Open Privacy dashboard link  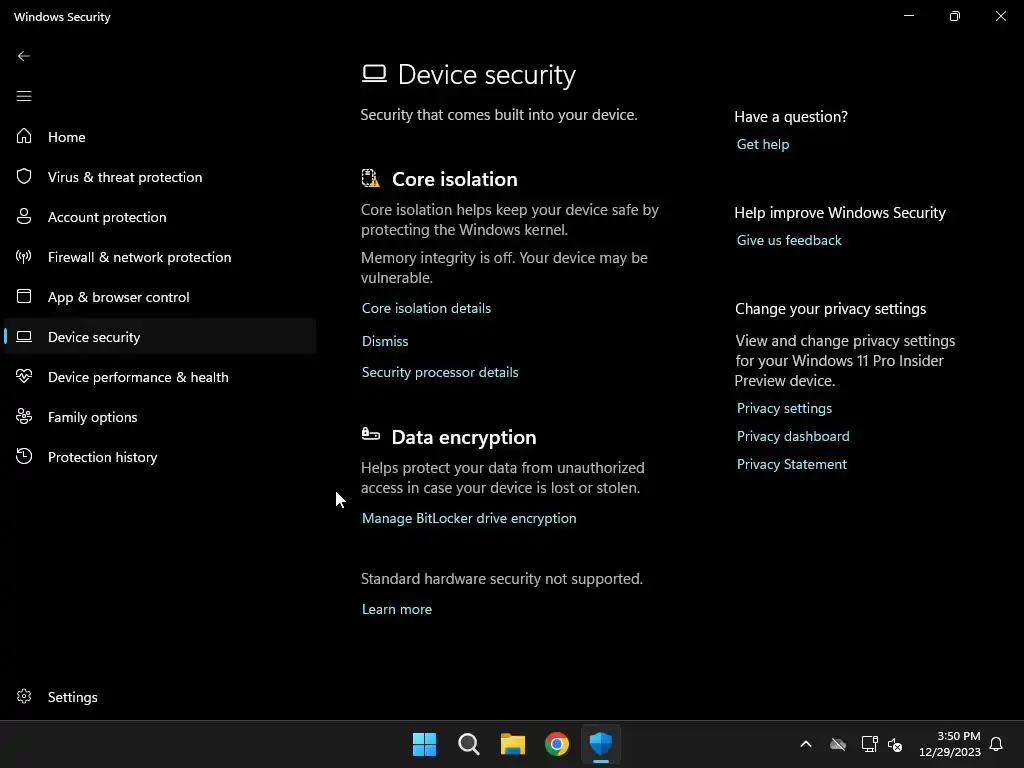(793, 436)
